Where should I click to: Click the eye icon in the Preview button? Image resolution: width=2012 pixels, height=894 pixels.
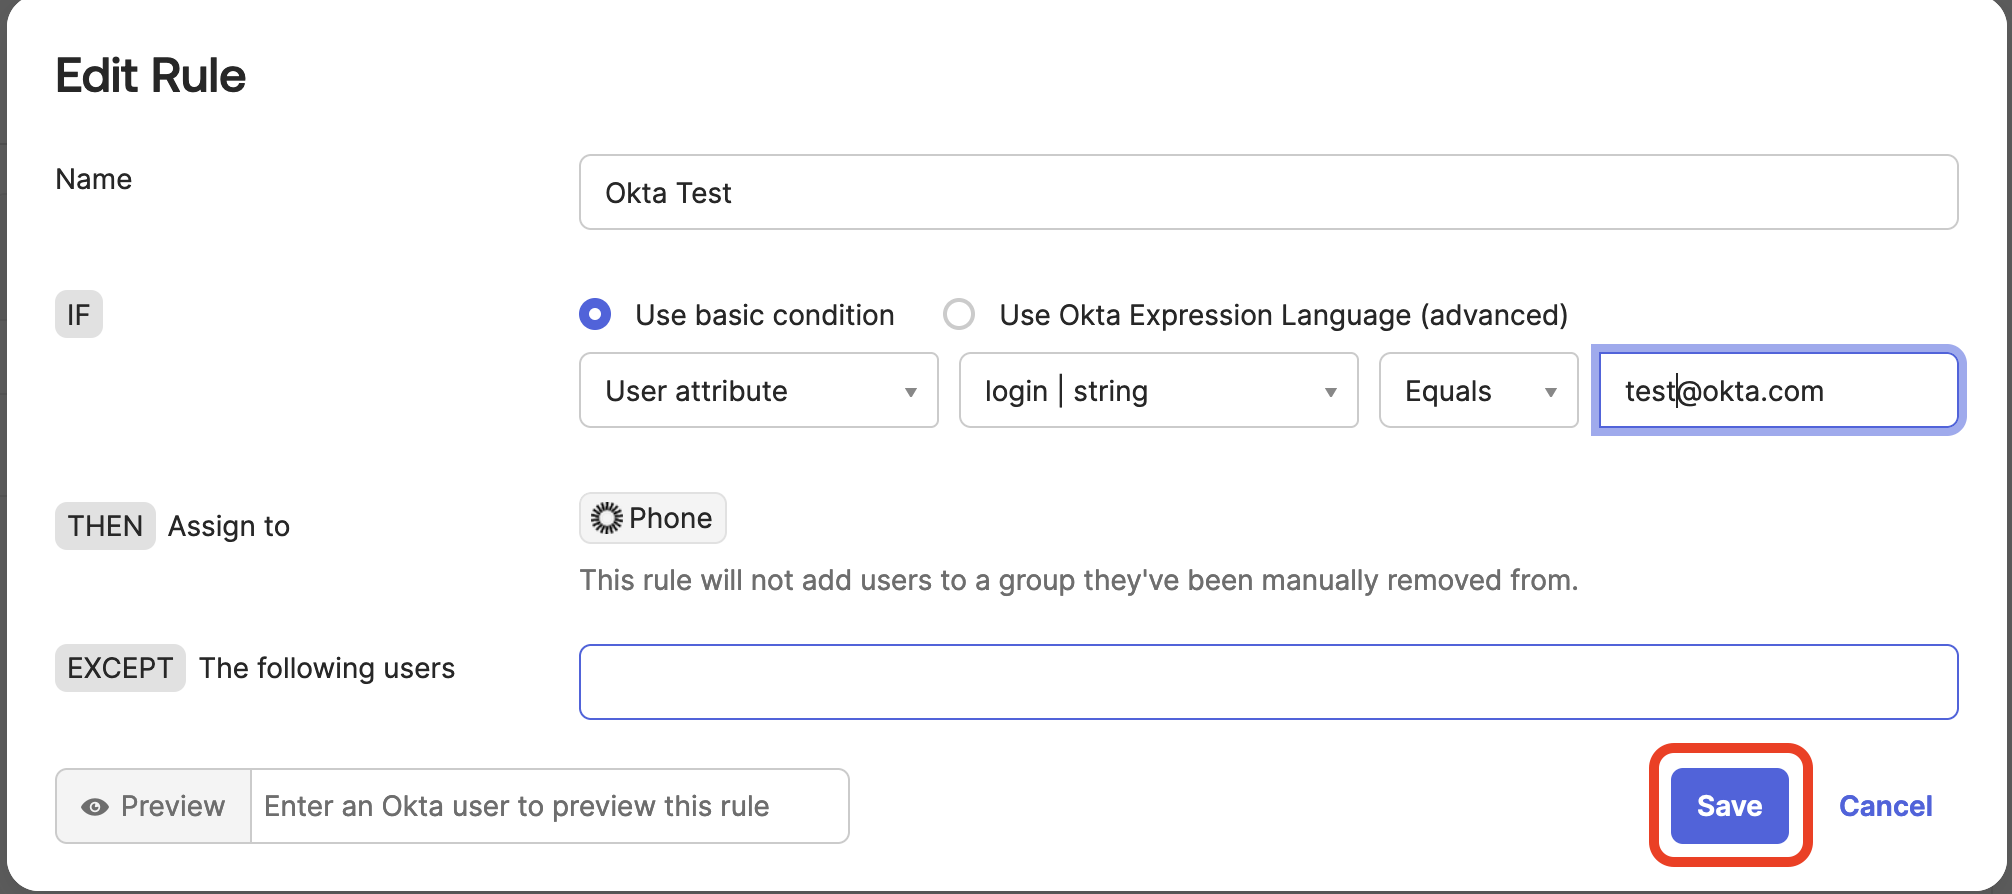pos(95,807)
